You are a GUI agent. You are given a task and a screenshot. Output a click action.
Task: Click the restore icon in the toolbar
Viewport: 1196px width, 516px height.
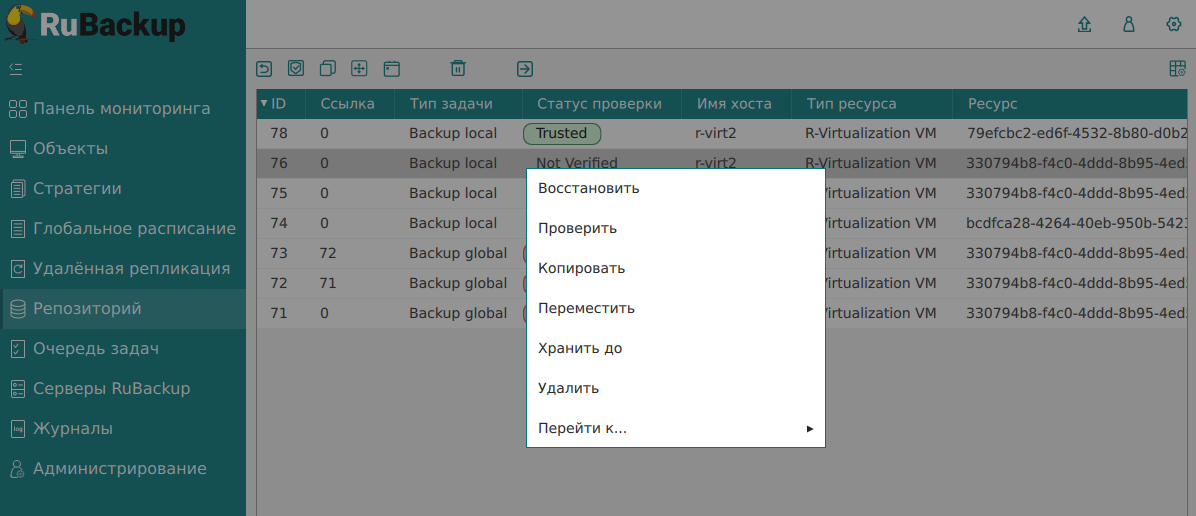264,68
